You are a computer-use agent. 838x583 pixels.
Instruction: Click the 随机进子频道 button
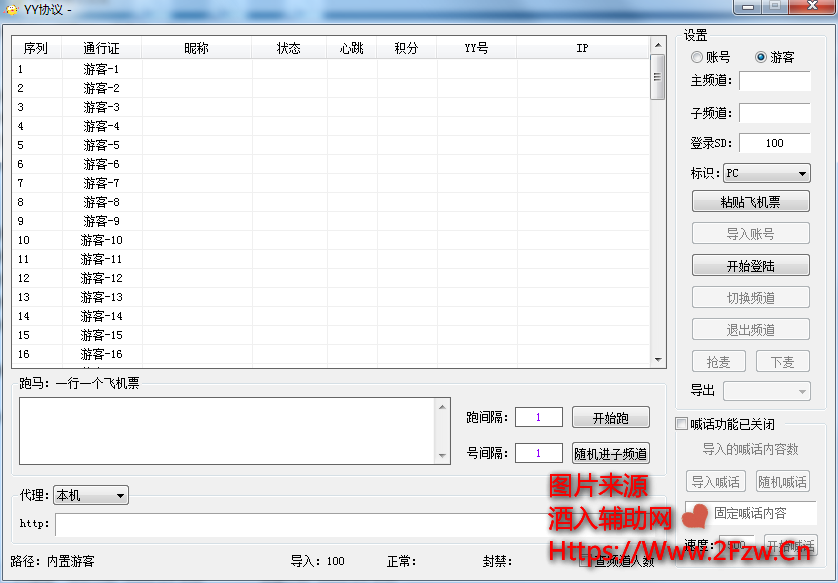[611, 453]
